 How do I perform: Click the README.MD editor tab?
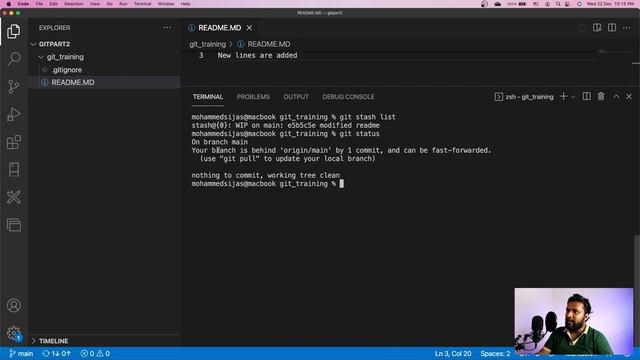(220, 28)
